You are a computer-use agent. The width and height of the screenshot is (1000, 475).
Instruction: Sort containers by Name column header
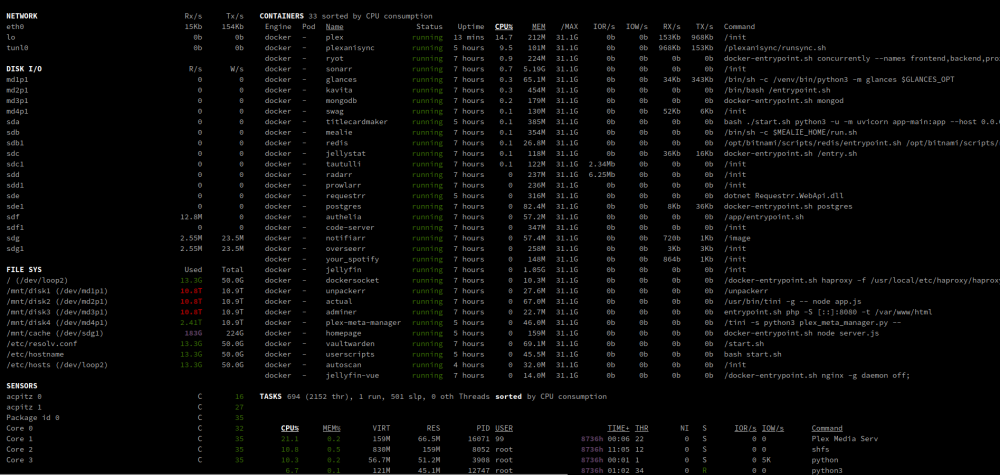click(335, 27)
